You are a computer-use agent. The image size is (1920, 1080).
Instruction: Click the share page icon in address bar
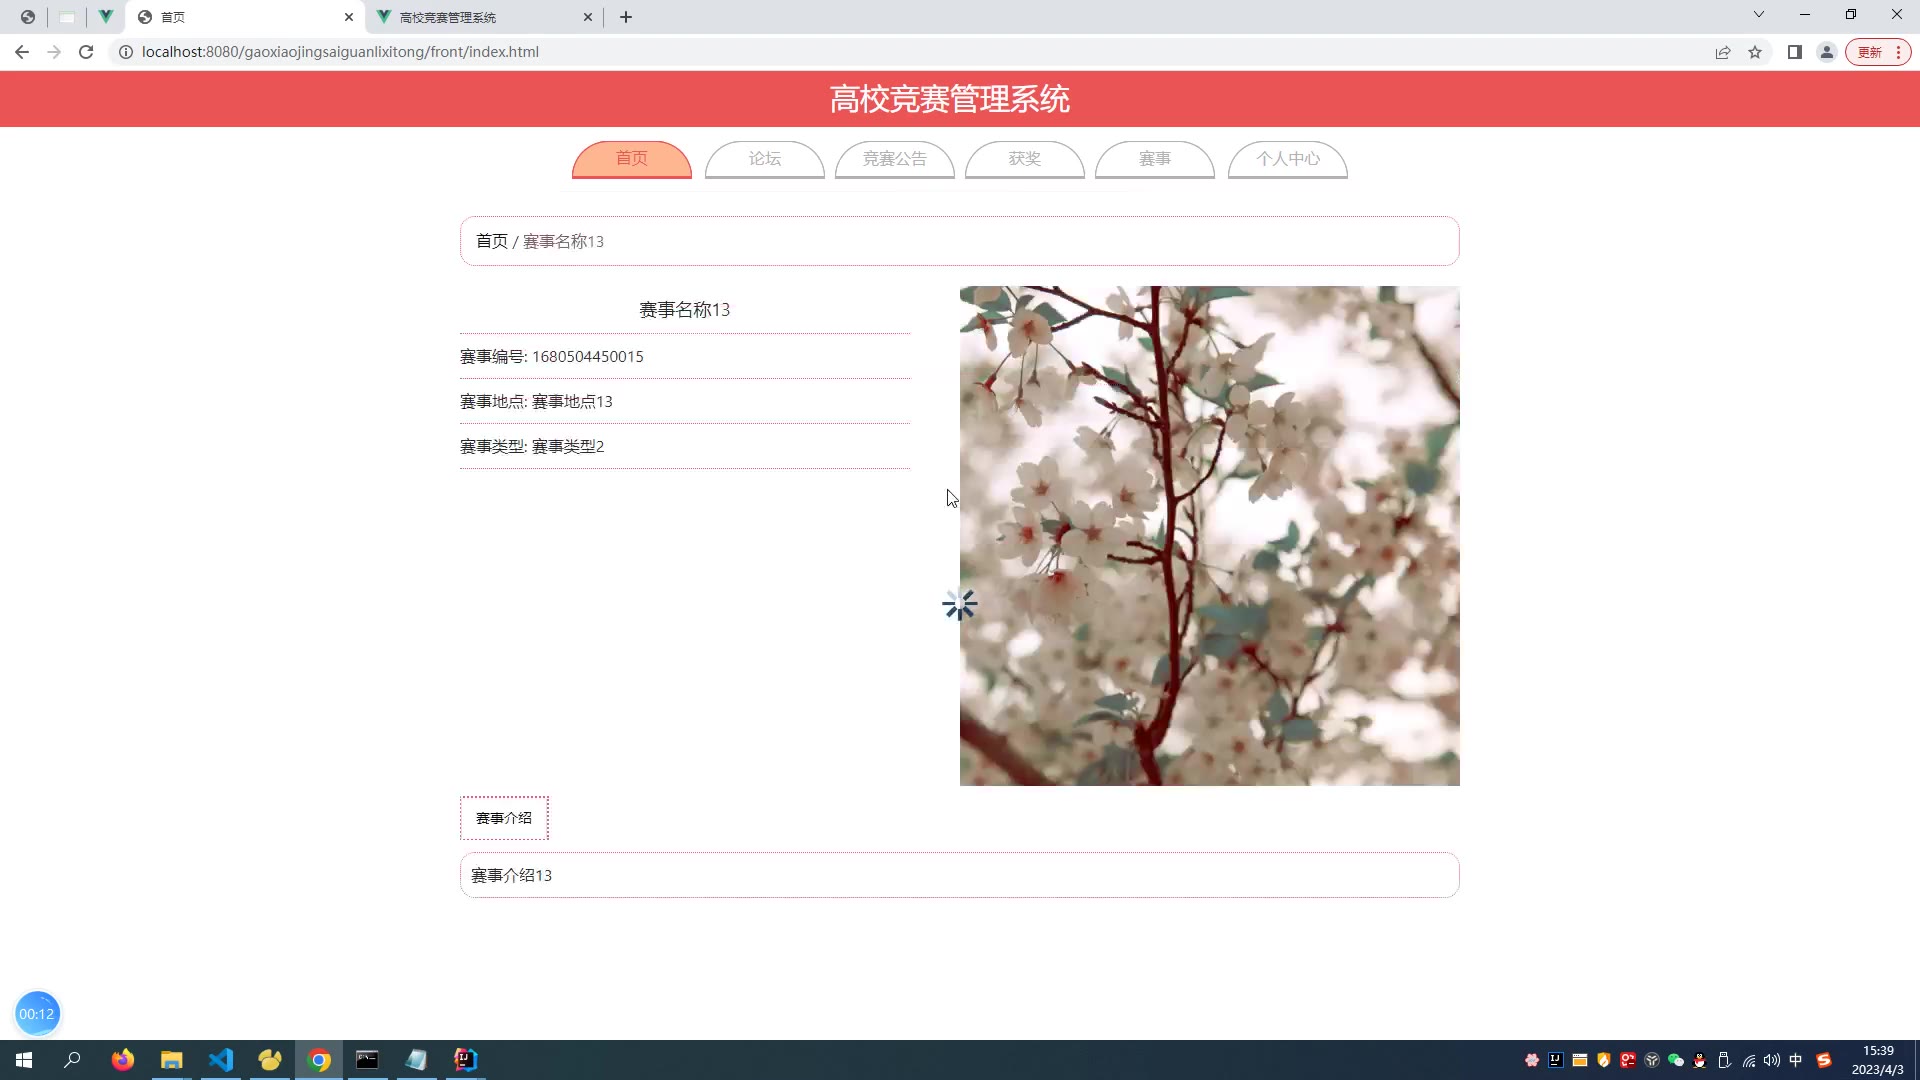[x=1723, y=52]
